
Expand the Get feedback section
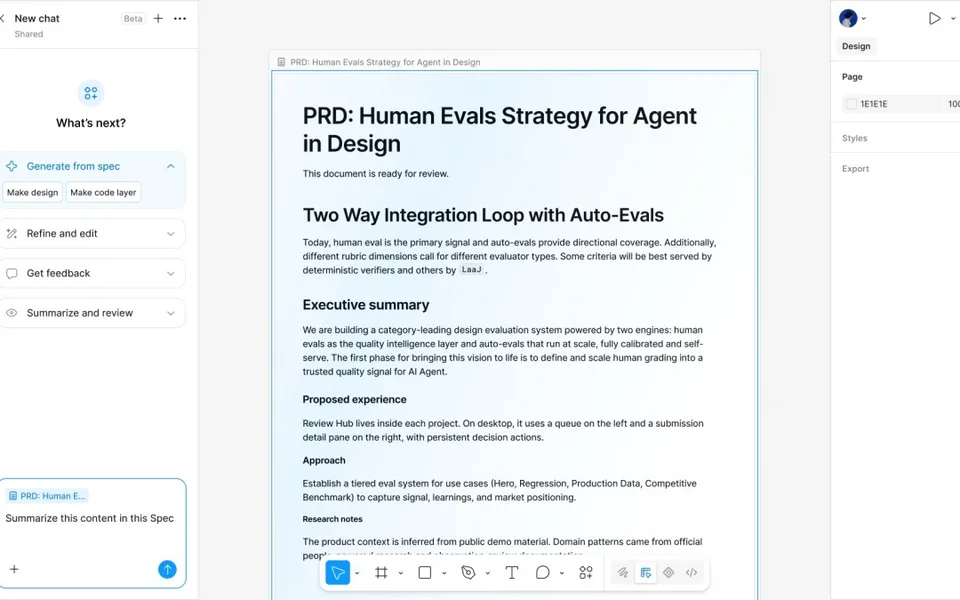click(171, 274)
